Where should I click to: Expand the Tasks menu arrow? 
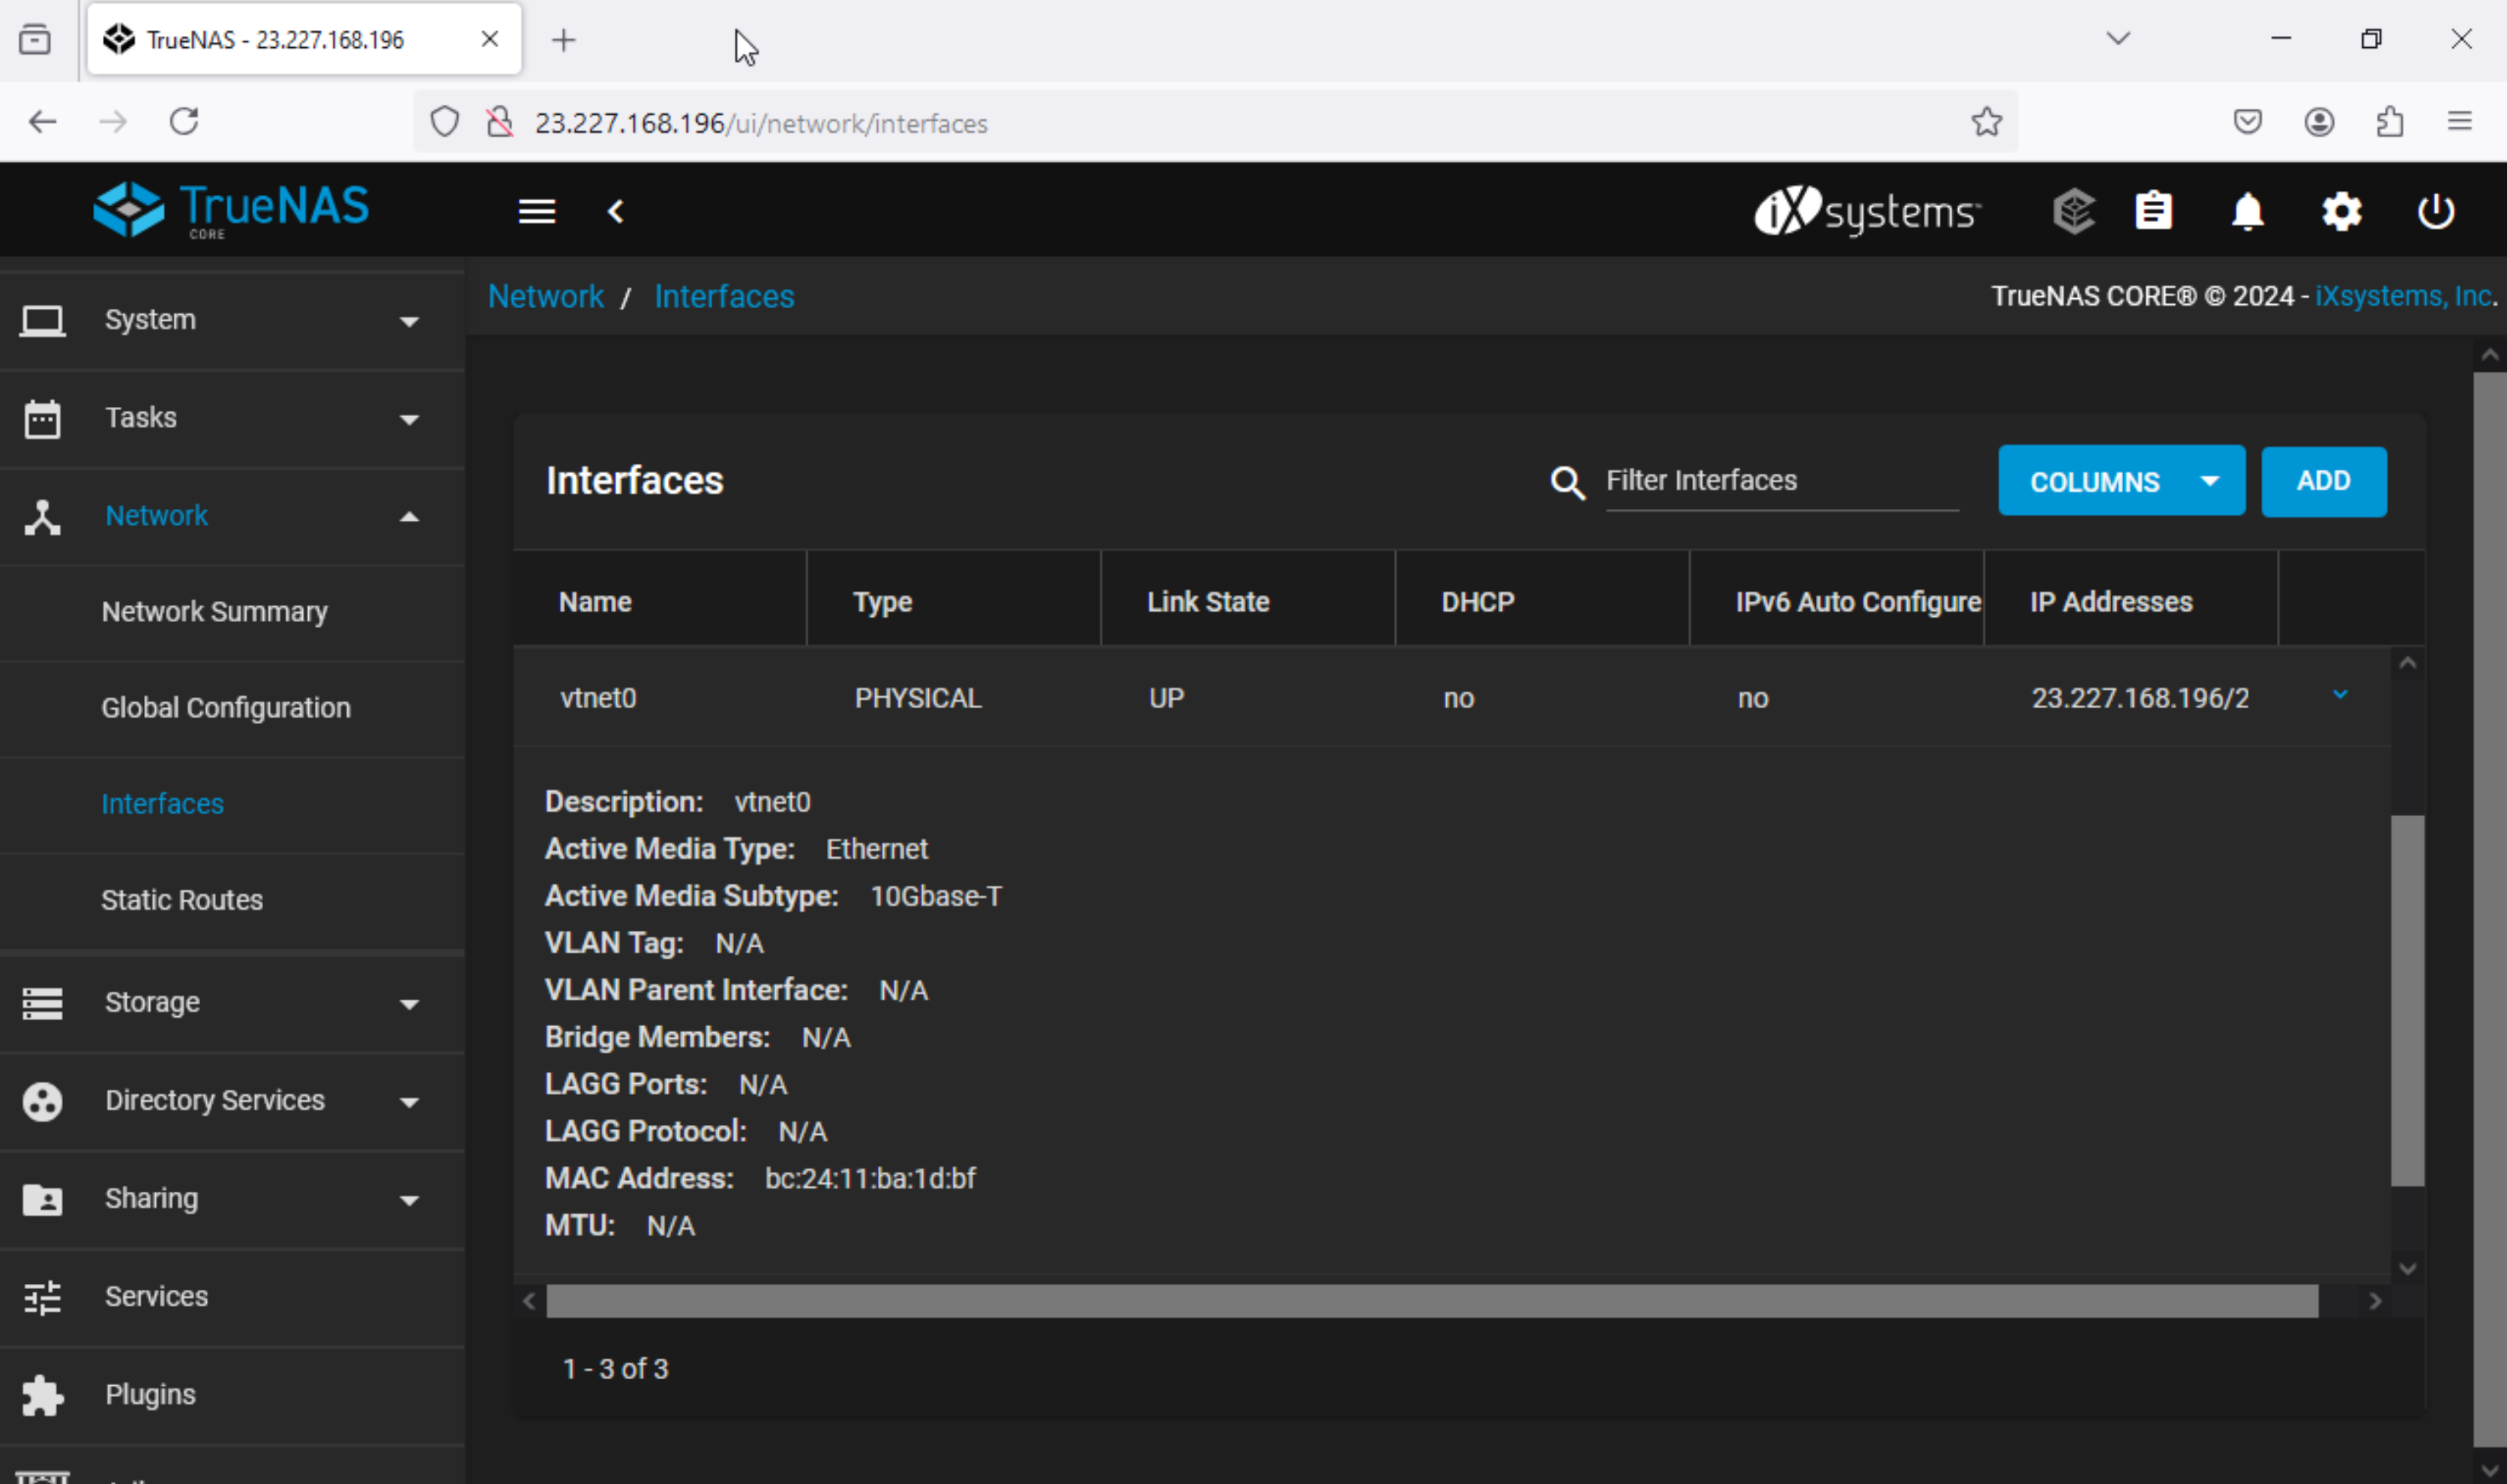(409, 419)
